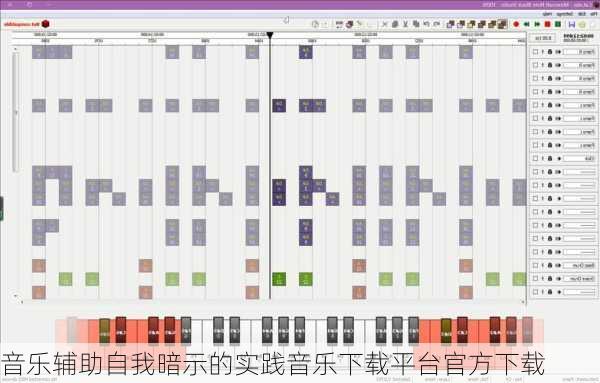Tick the checkbox of the Bass Drum layer
The image size is (600, 383).
(x=535, y=265)
